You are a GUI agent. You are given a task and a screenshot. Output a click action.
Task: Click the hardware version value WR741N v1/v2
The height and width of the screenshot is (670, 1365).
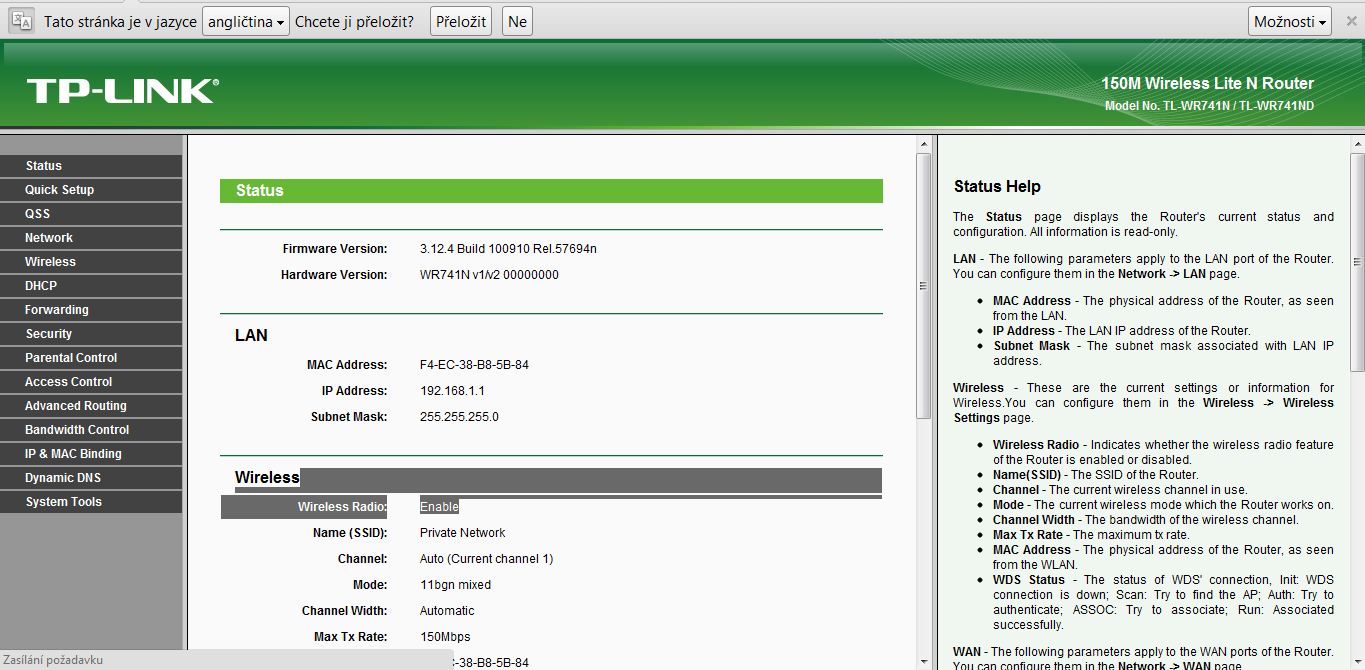click(x=489, y=275)
